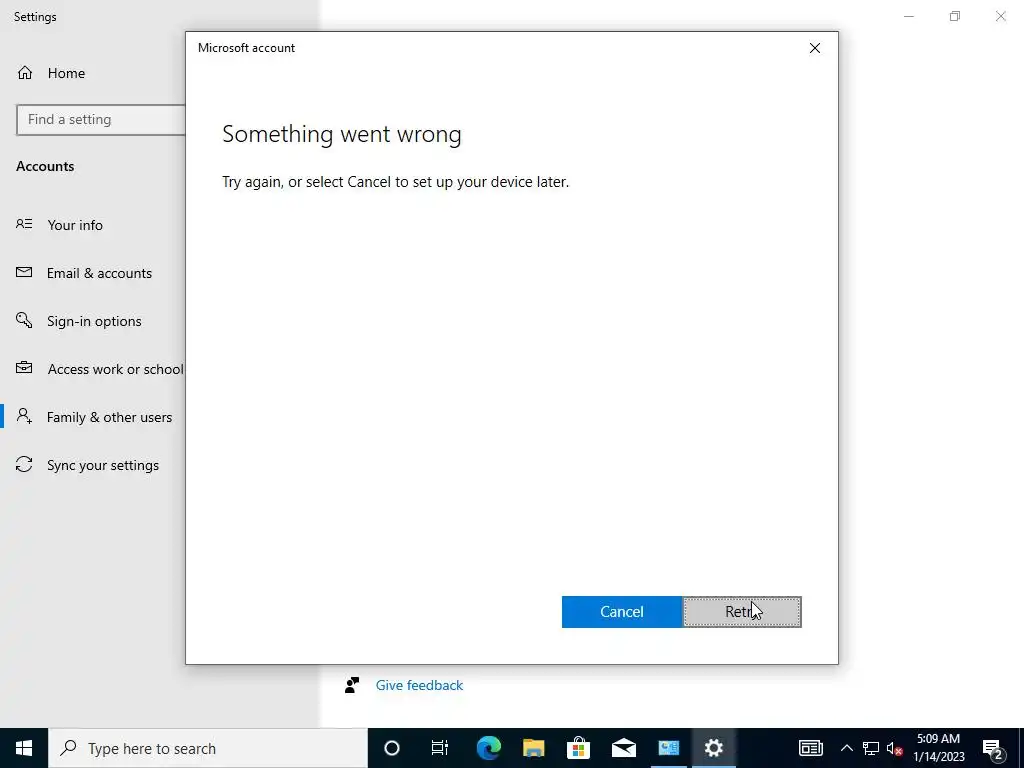Open the Give feedback link
The width and height of the screenshot is (1024, 768).
coord(419,685)
